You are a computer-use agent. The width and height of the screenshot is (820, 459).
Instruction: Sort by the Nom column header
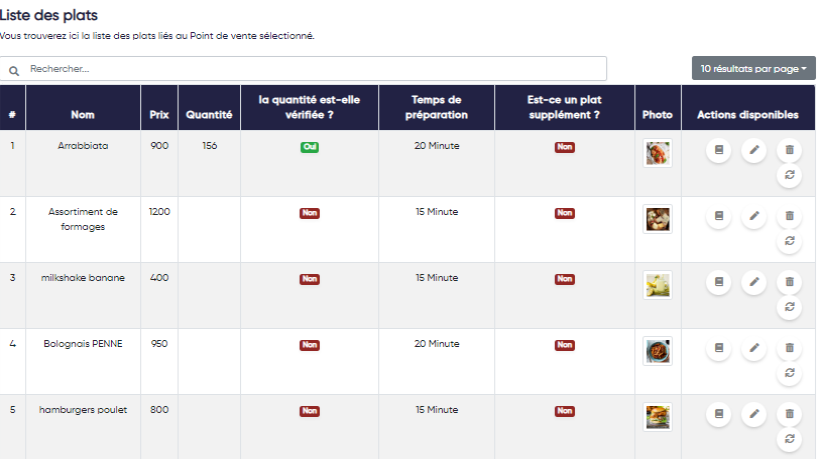click(x=83, y=115)
